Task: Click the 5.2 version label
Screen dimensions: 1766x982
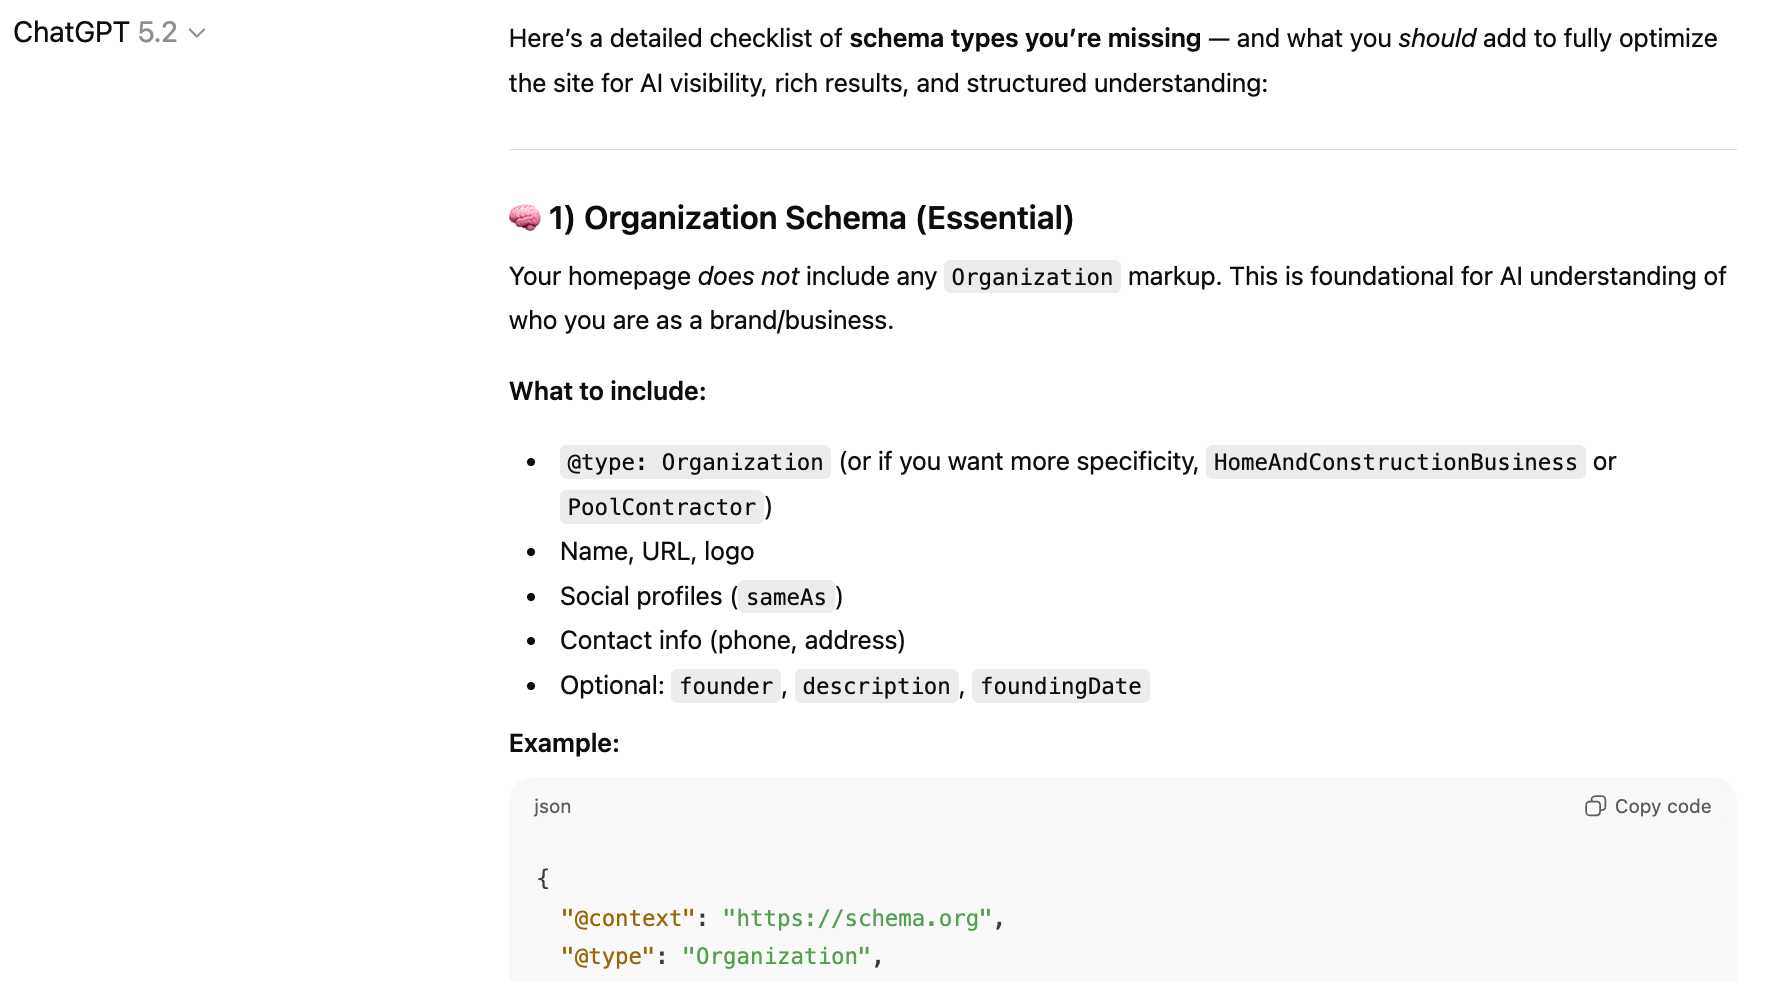Action: click(x=158, y=33)
